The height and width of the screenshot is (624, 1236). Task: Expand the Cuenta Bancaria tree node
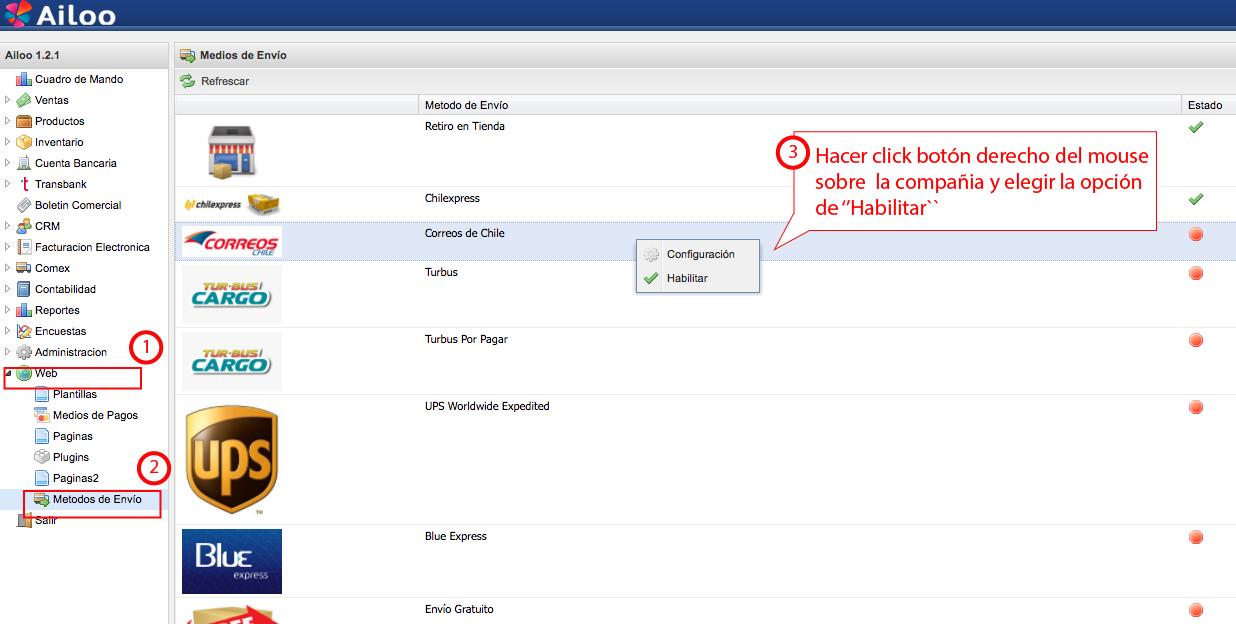tap(8, 163)
